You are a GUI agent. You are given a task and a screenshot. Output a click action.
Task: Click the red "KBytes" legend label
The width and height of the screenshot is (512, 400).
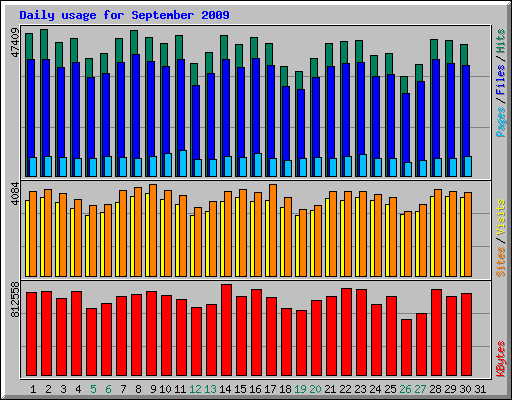(500, 359)
